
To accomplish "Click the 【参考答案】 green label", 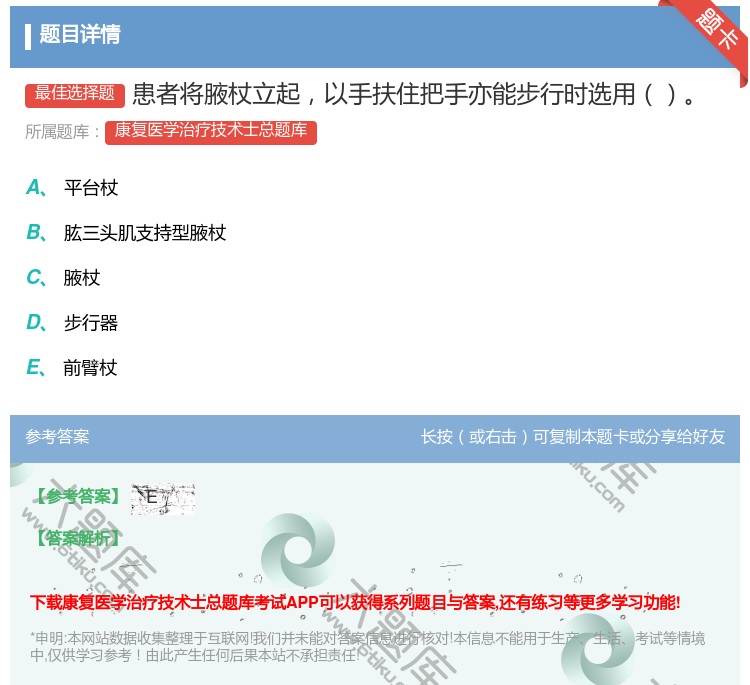I will point(78,497).
